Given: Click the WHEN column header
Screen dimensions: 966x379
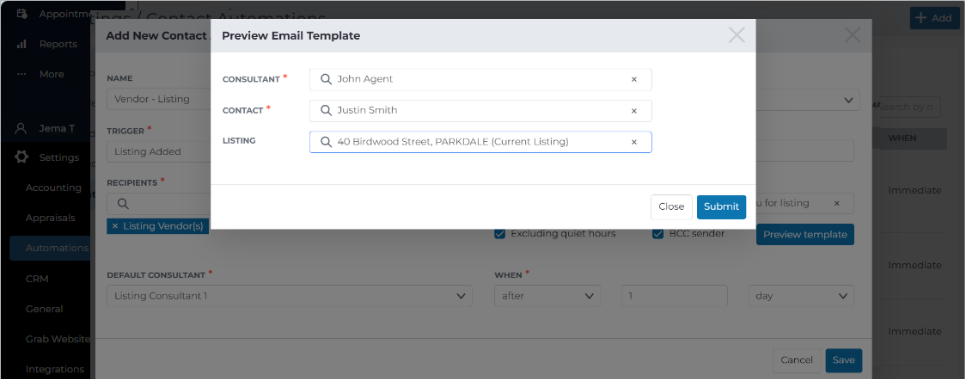Looking at the screenshot, I should [902, 138].
